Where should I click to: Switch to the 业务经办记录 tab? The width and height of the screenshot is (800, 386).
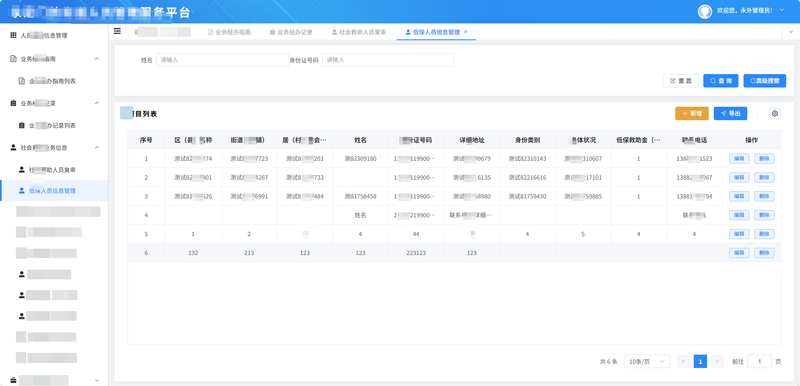[291, 32]
